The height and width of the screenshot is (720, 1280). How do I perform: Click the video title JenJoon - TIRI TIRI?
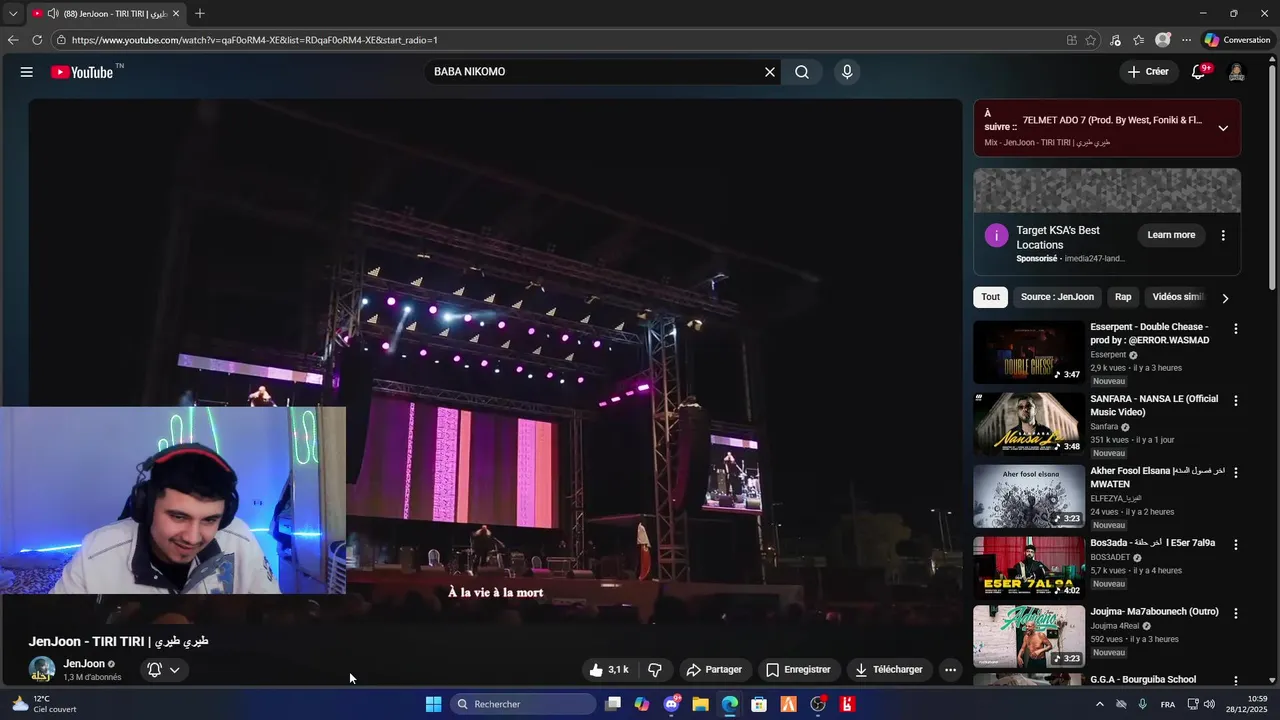(x=119, y=641)
